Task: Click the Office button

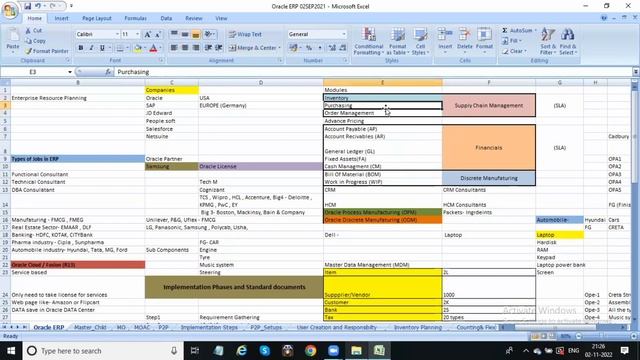Action: (x=10, y=10)
